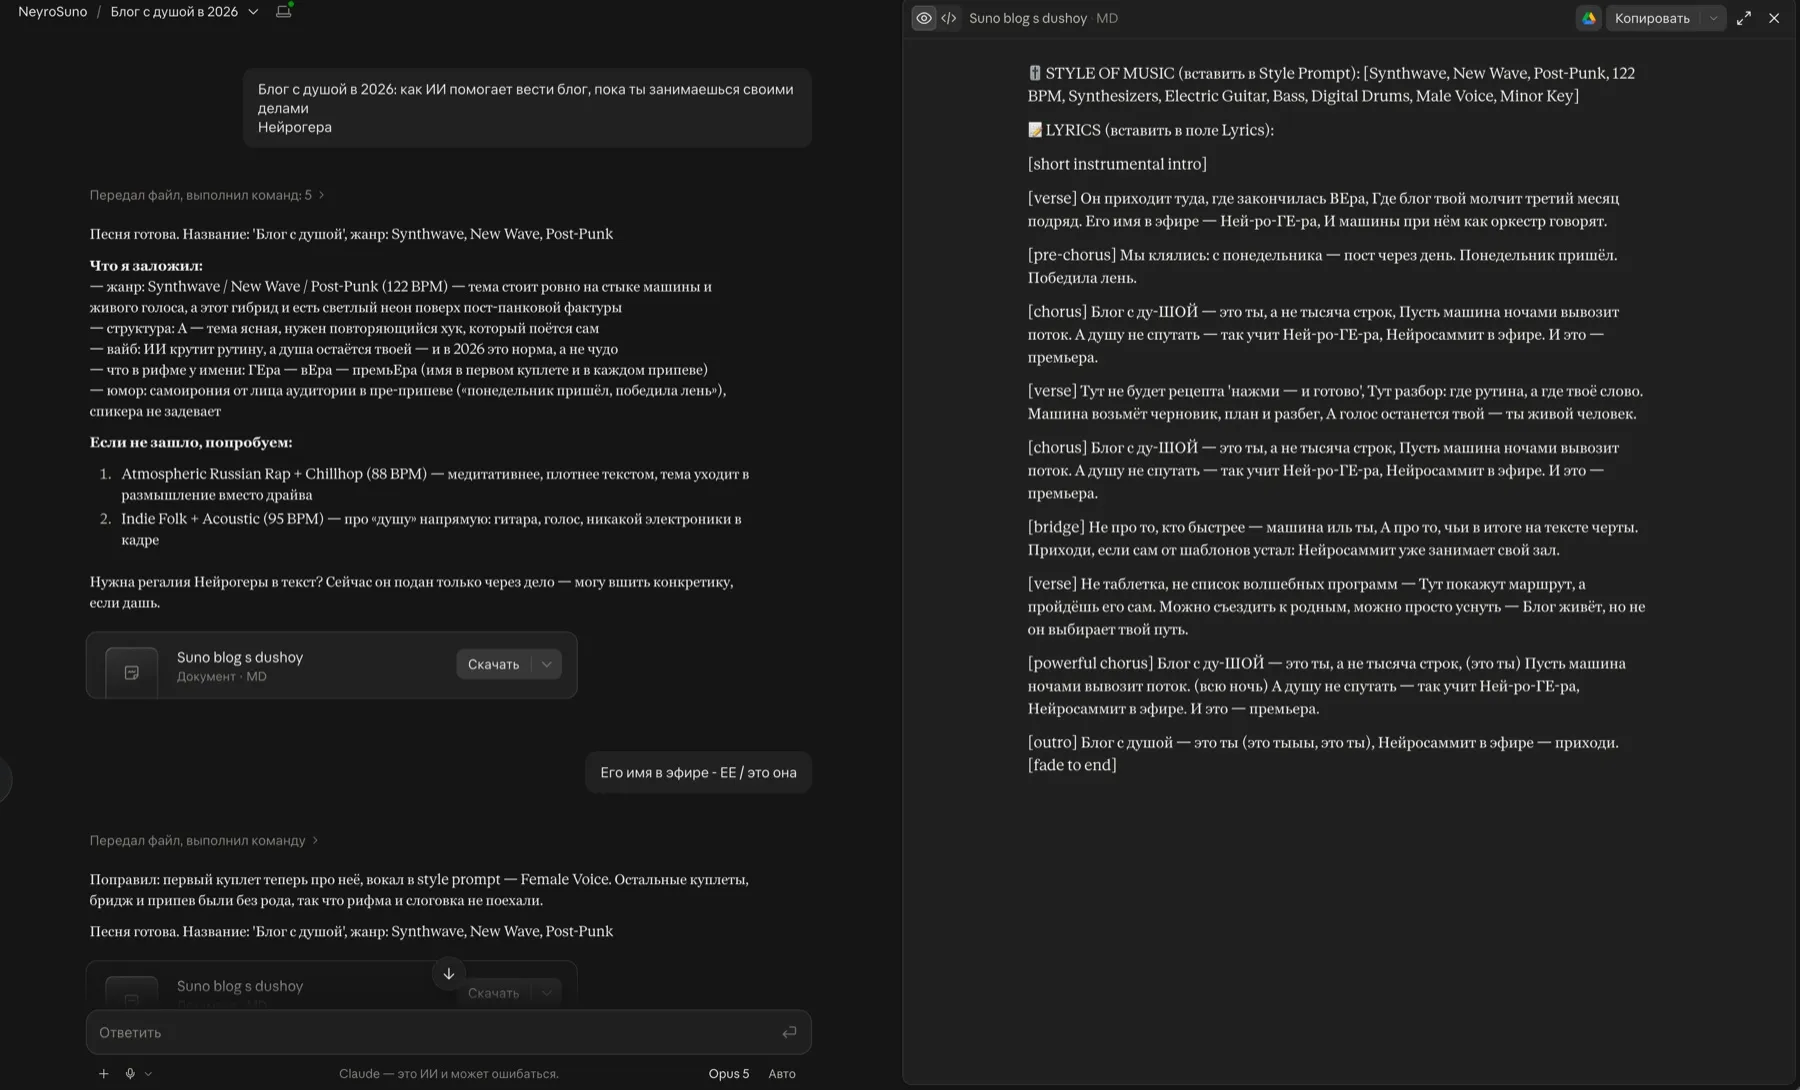Open the laptop status icon in header
Image resolution: width=1800 pixels, height=1090 pixels.
pos(284,11)
